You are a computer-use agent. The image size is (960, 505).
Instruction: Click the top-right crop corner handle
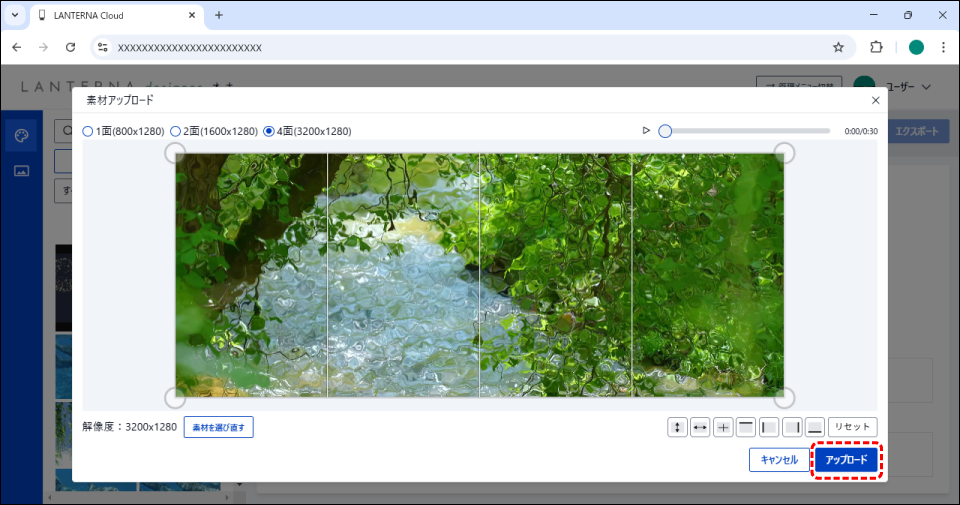click(x=785, y=152)
